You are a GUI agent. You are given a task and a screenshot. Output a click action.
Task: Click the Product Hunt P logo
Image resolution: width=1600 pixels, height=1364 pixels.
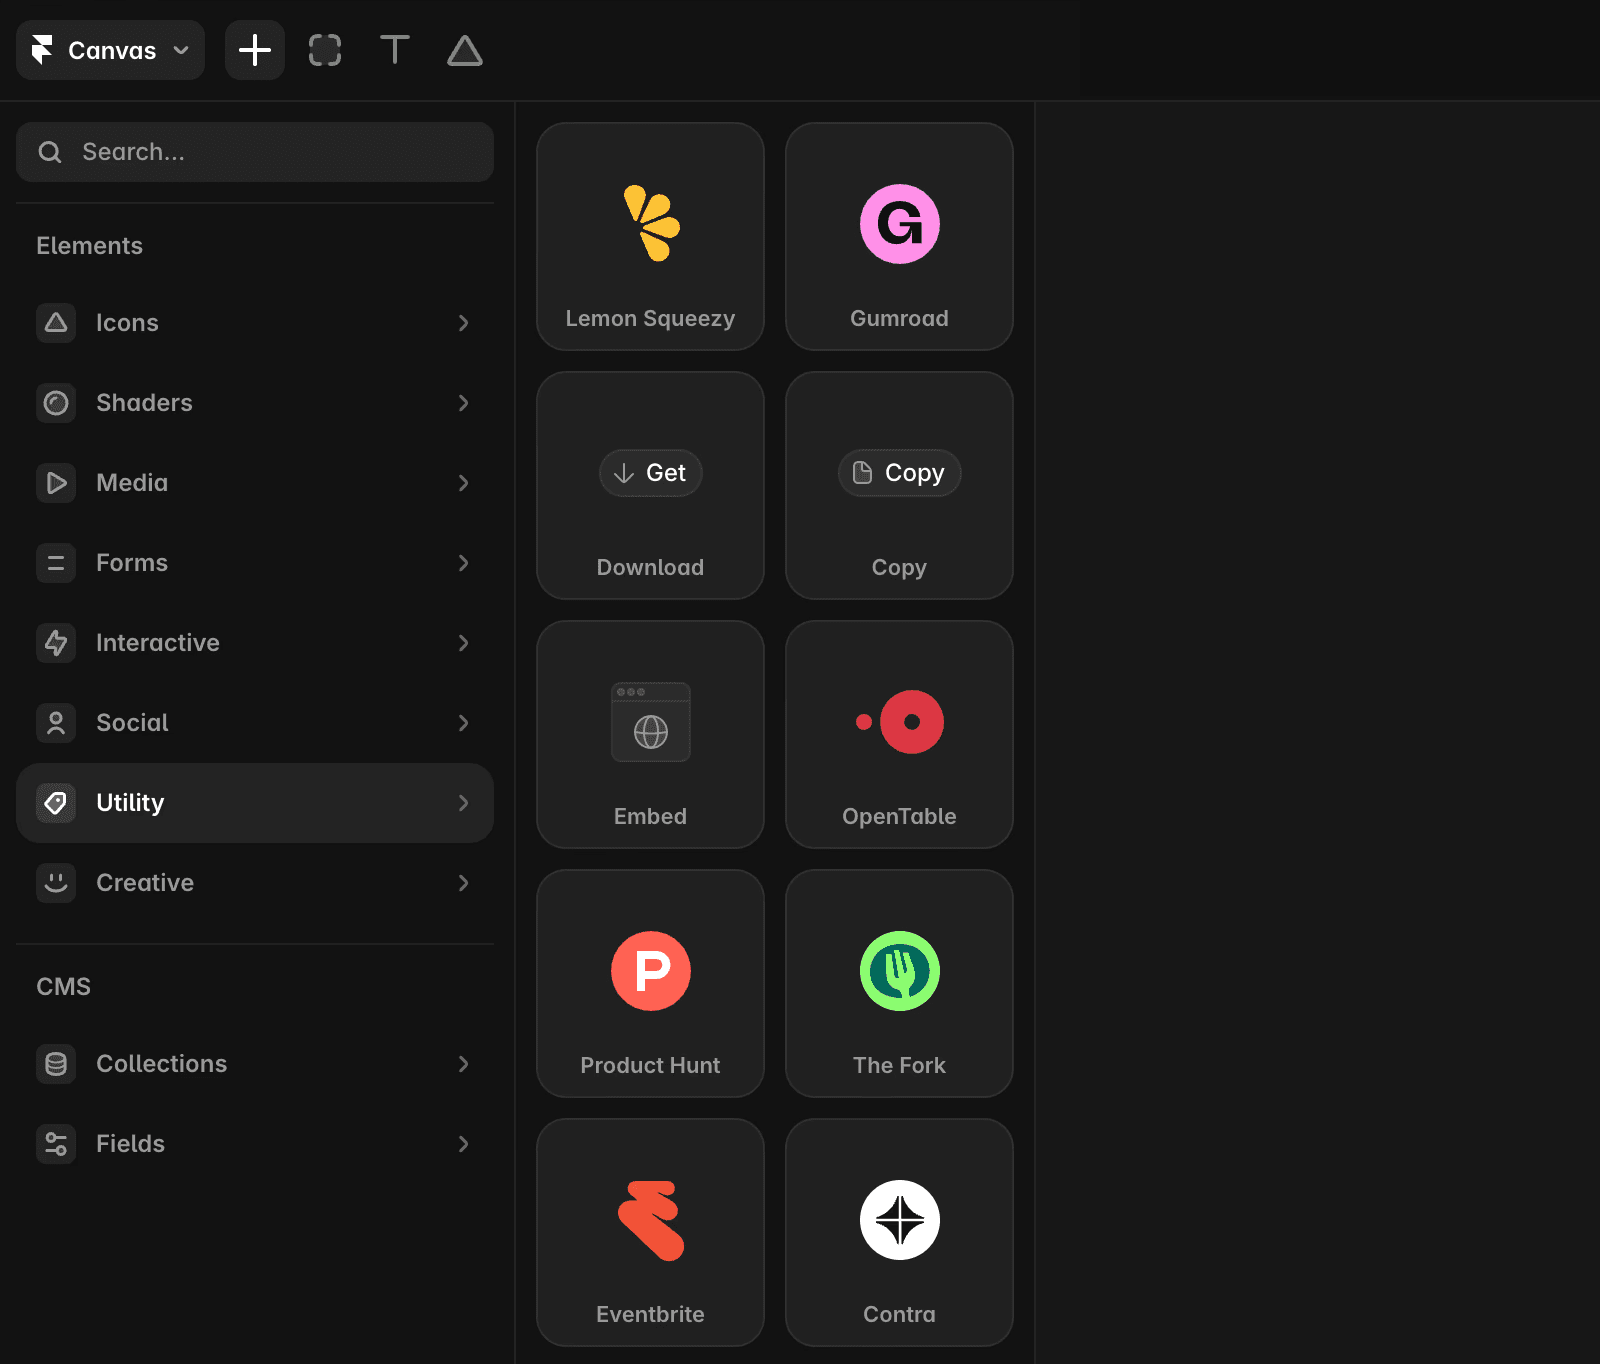pyautogui.click(x=651, y=971)
